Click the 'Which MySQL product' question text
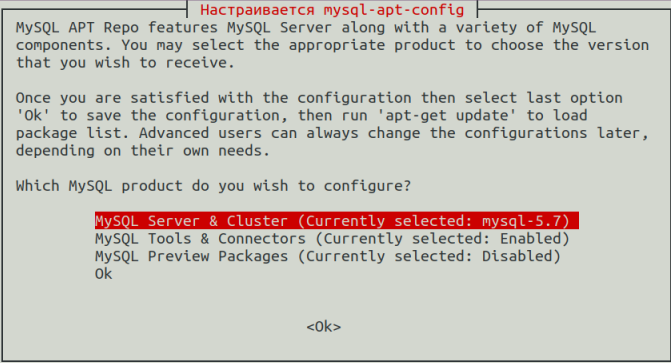 click(213, 186)
